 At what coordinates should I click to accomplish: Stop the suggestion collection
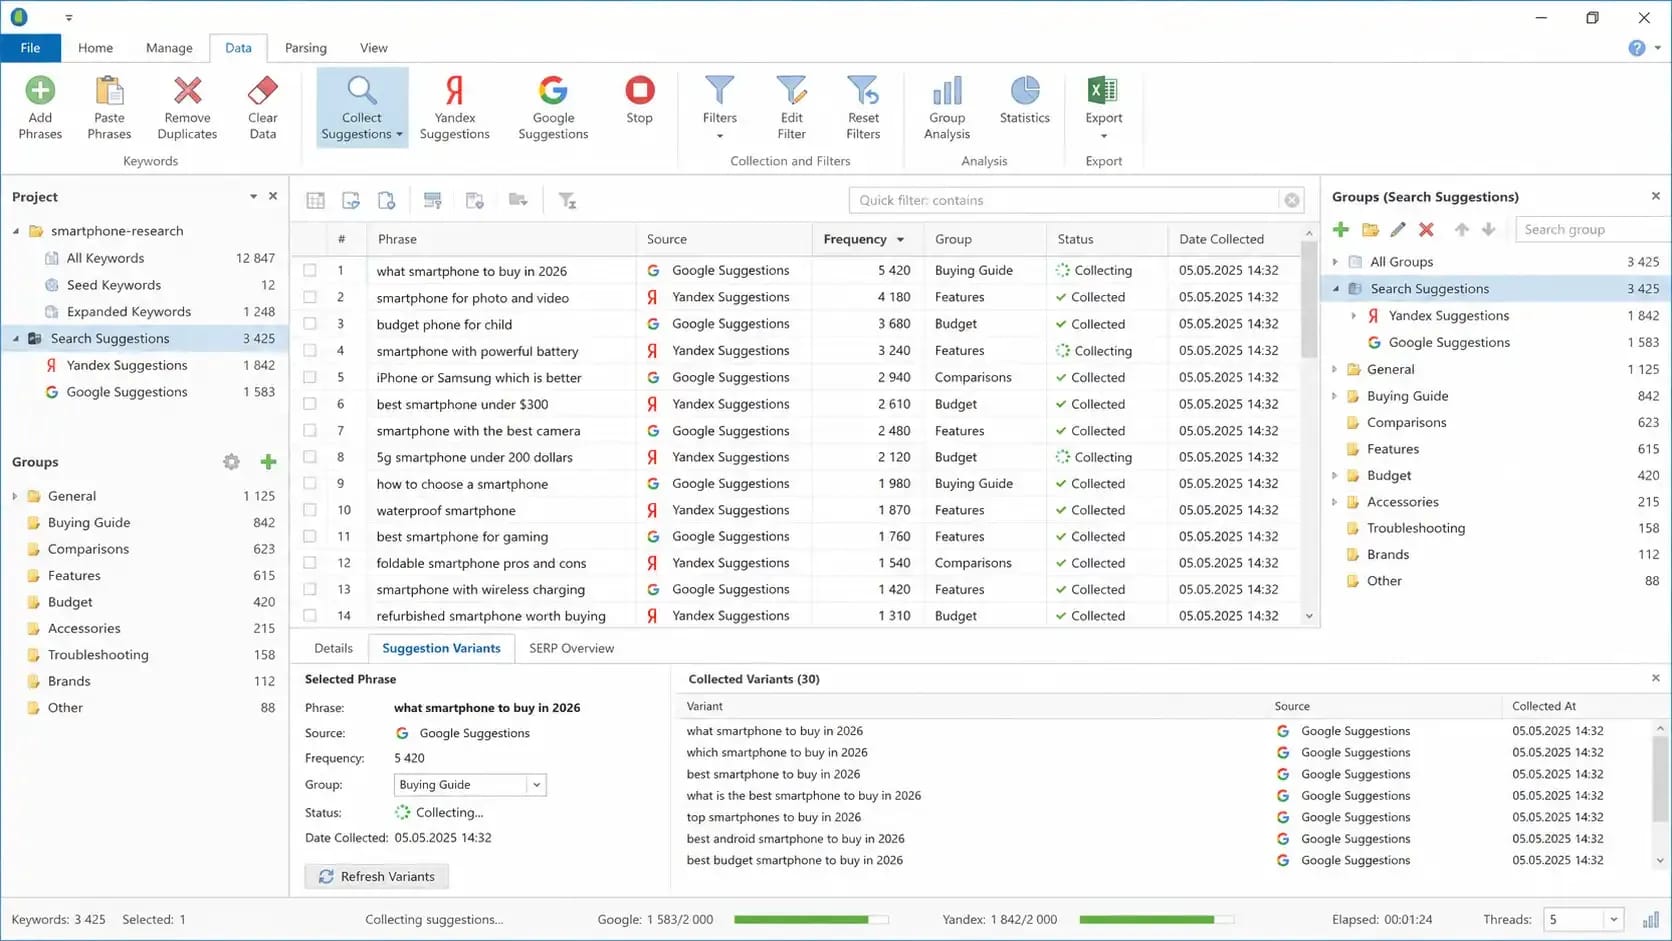(640, 100)
